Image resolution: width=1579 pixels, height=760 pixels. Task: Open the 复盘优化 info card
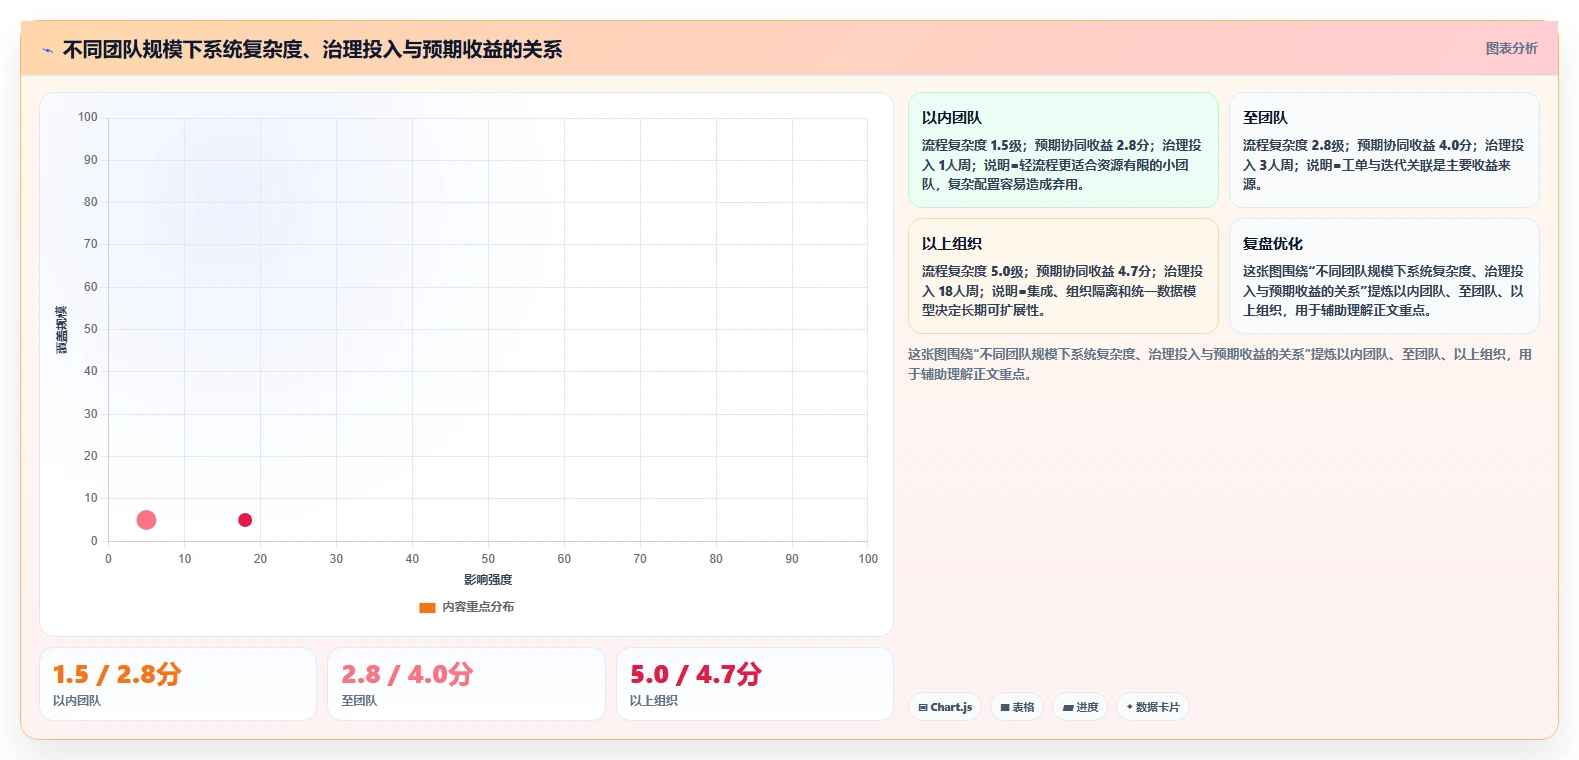1384,276
